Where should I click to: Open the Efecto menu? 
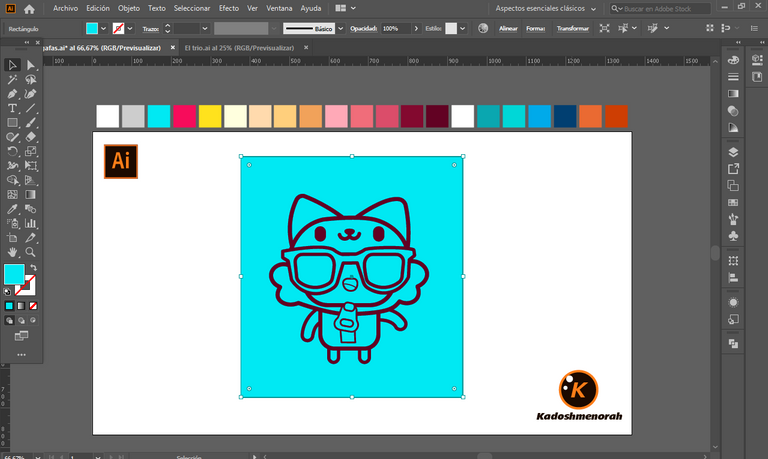pyautogui.click(x=229, y=8)
